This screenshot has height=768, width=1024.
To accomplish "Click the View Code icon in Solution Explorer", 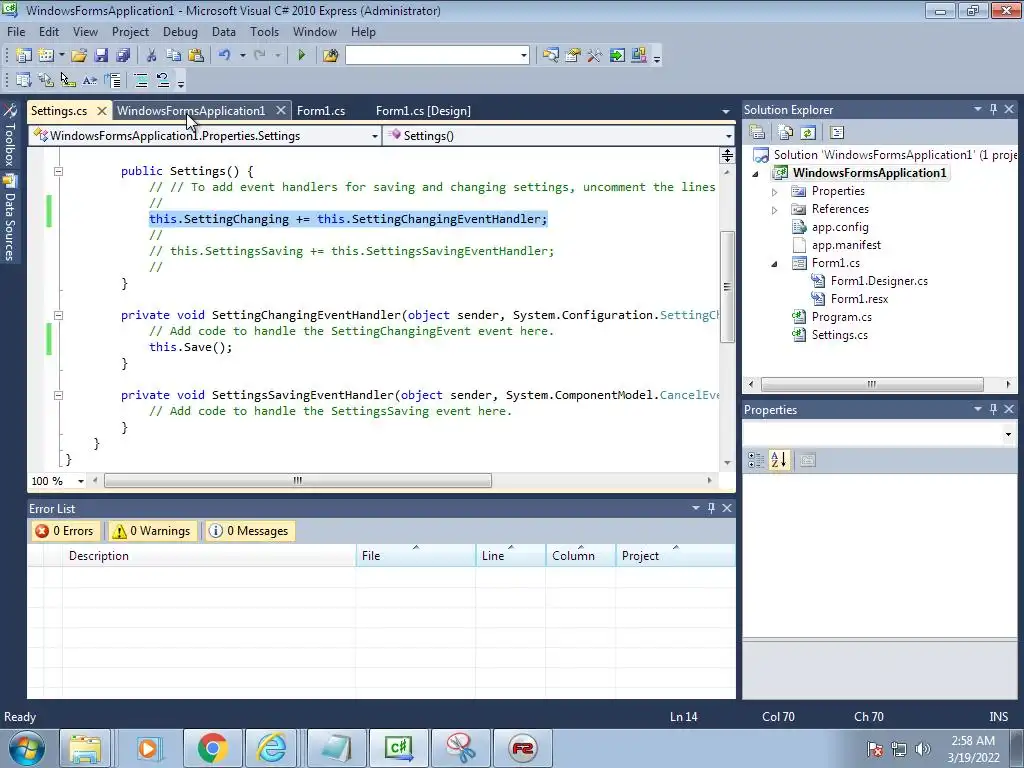I will point(837,133).
